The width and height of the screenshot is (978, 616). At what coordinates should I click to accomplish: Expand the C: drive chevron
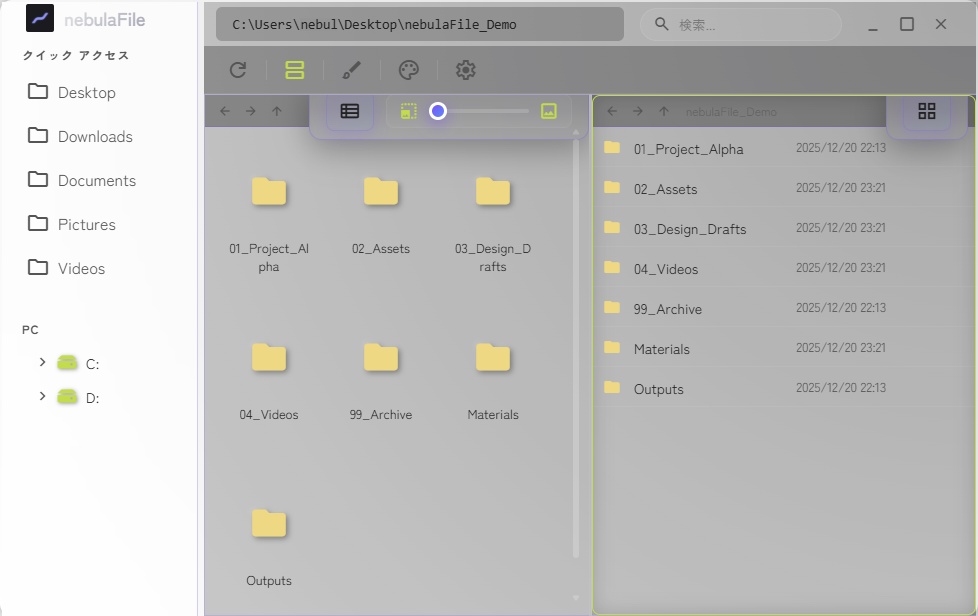42,362
